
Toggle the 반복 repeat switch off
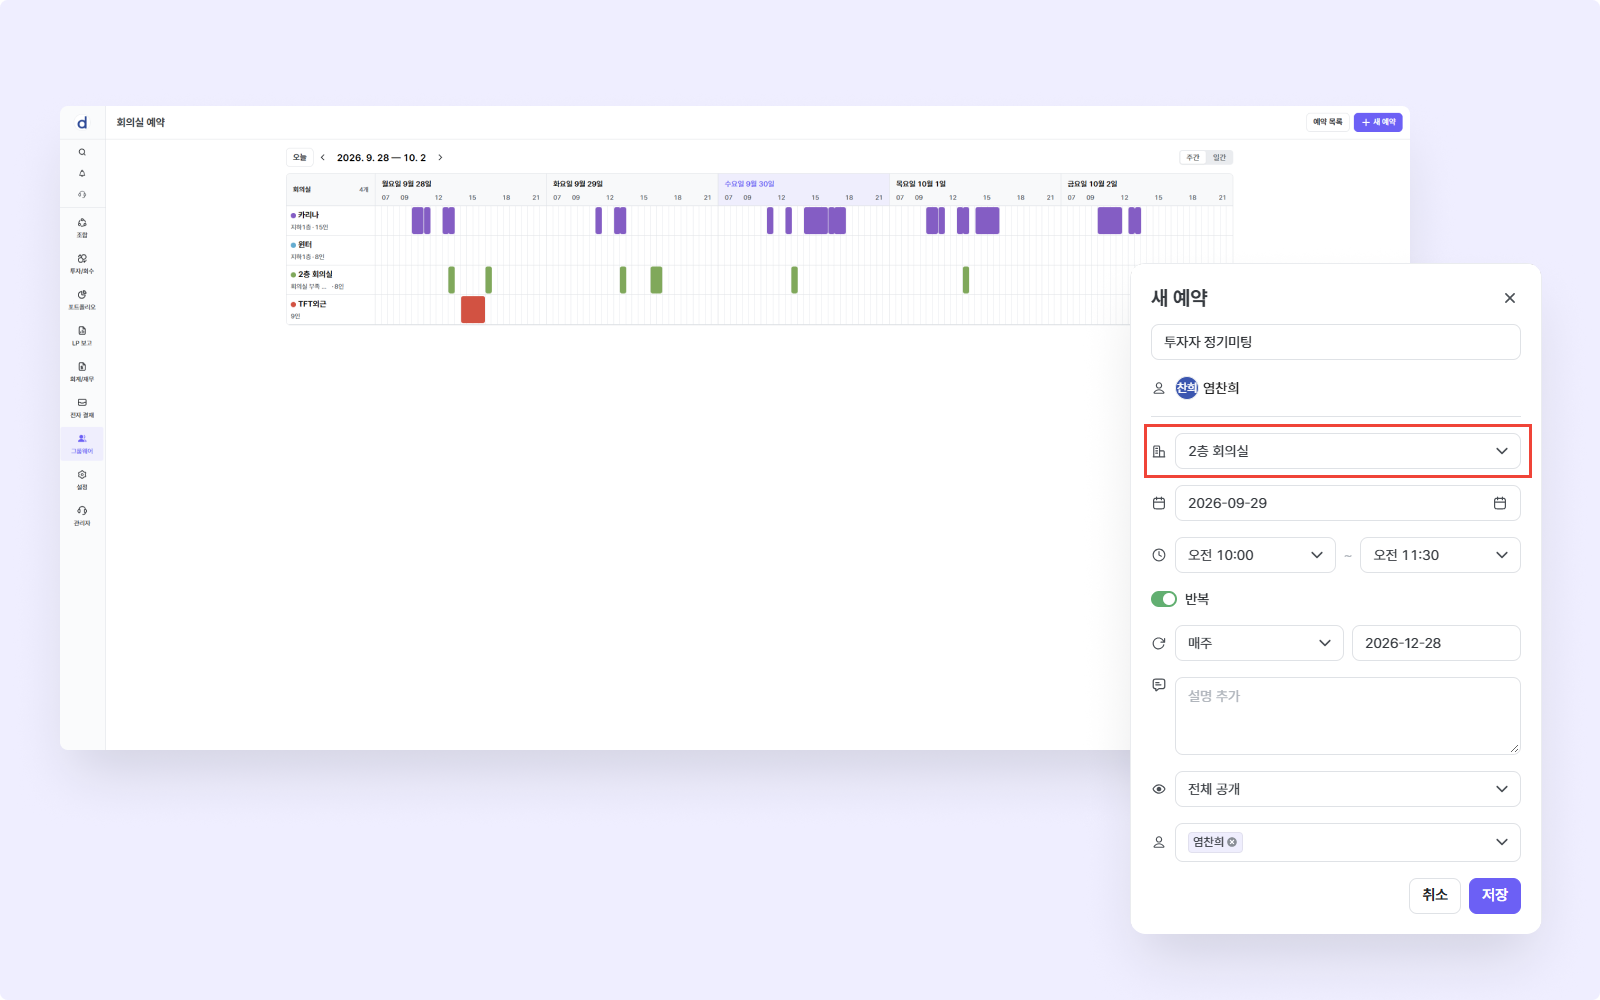(x=1164, y=599)
